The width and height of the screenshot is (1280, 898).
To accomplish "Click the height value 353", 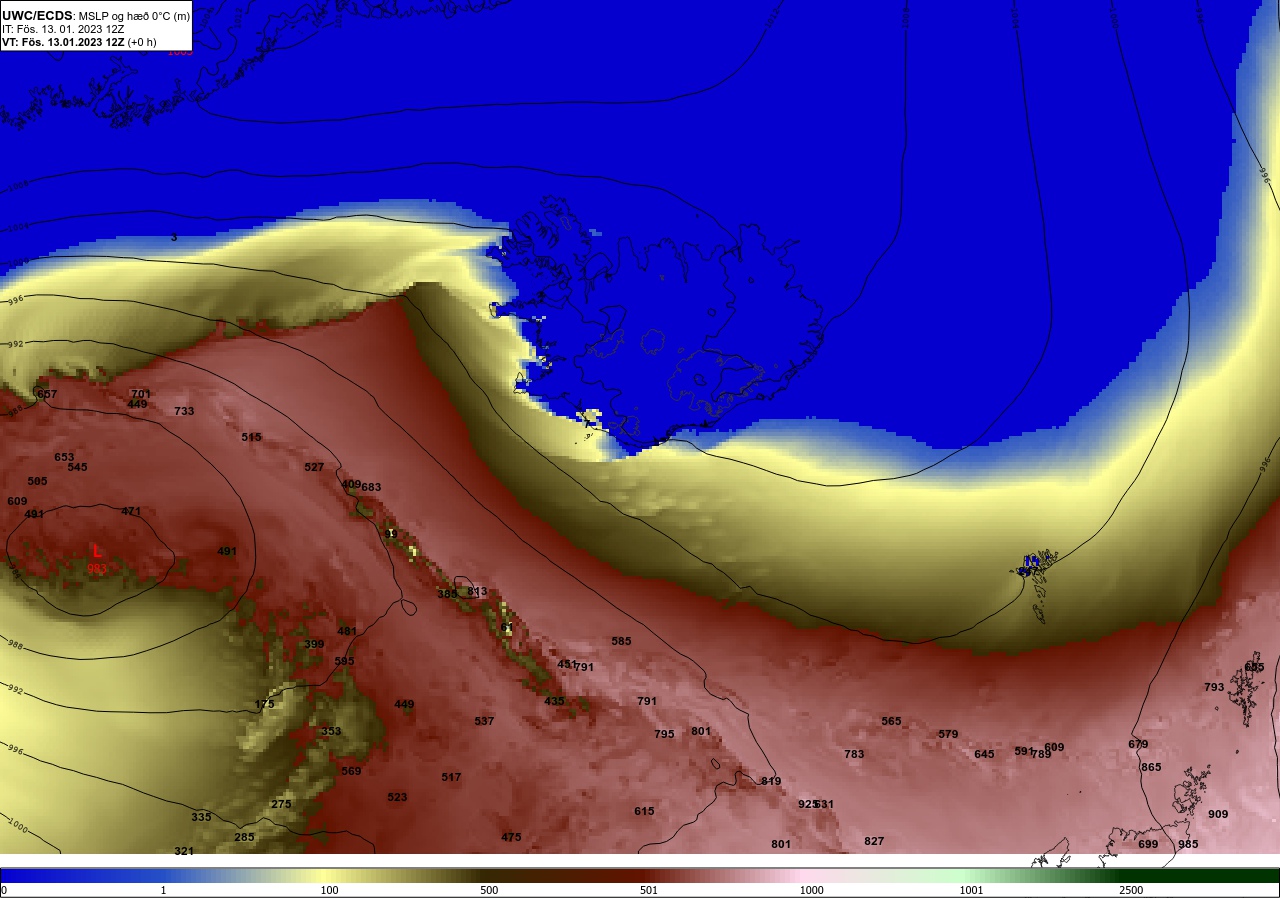I will pos(331,731).
